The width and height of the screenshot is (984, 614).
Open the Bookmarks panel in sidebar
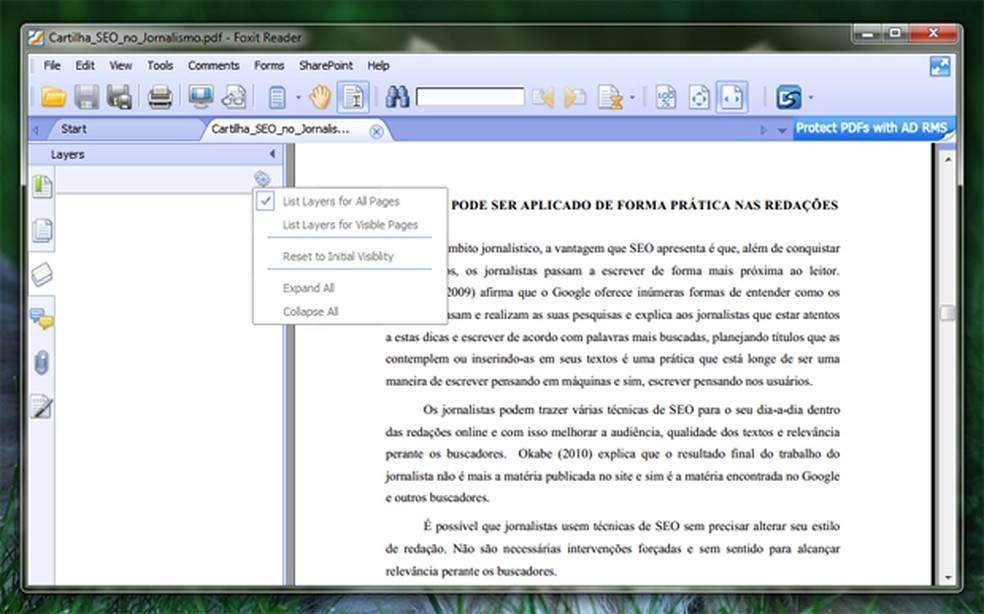coord(41,186)
